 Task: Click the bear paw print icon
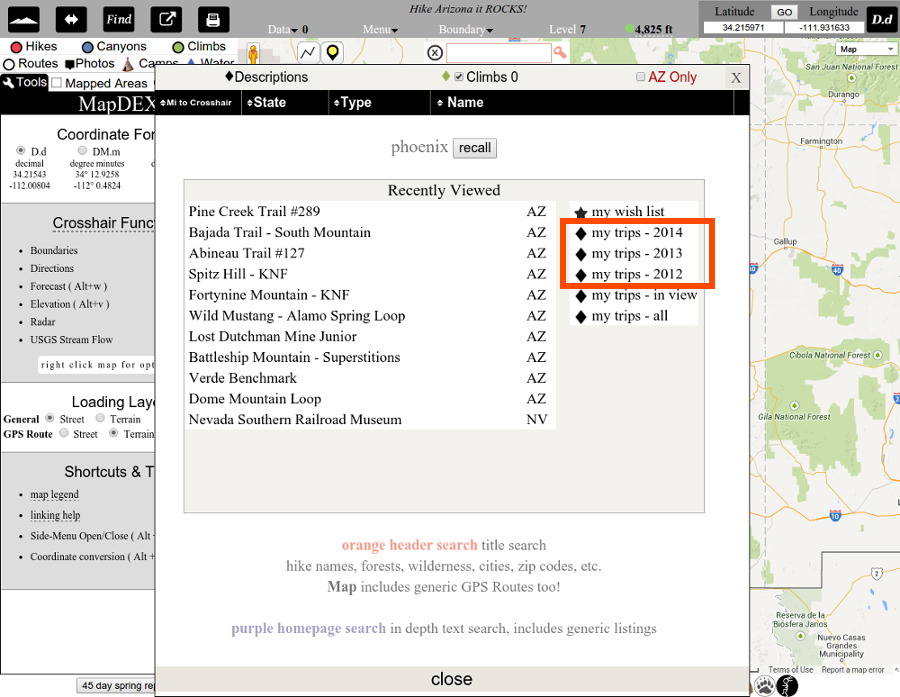pyautogui.click(x=764, y=686)
